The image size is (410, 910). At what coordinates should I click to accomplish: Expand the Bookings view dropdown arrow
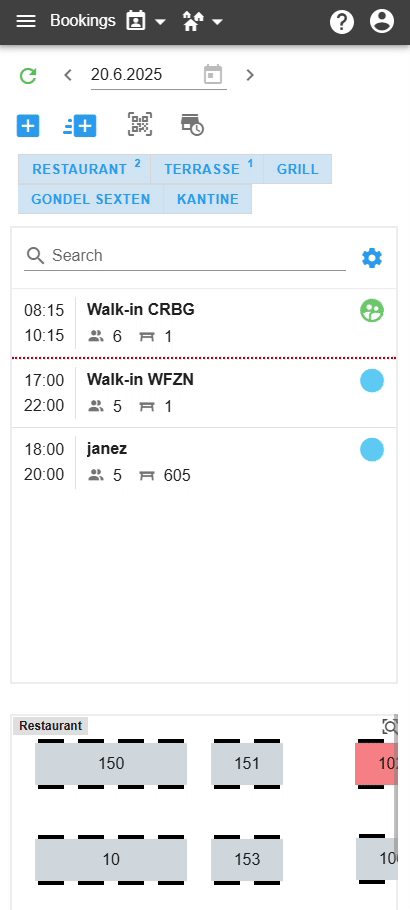pyautogui.click(x=160, y=22)
